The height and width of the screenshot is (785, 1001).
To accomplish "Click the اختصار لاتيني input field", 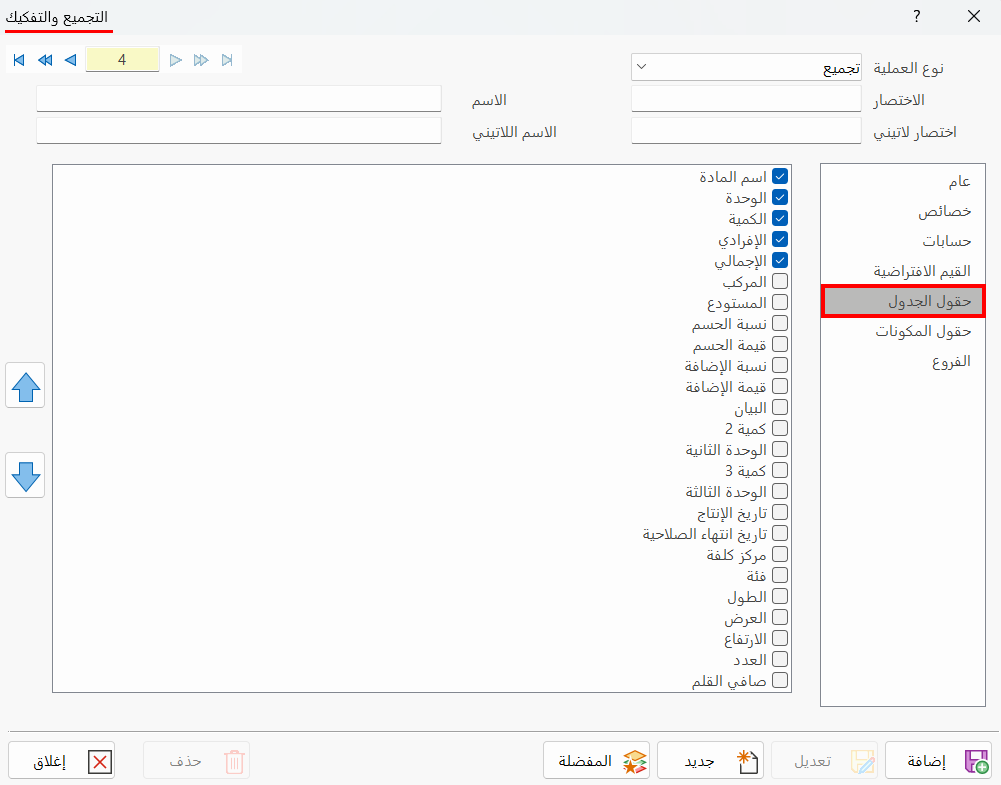I will (x=746, y=131).
